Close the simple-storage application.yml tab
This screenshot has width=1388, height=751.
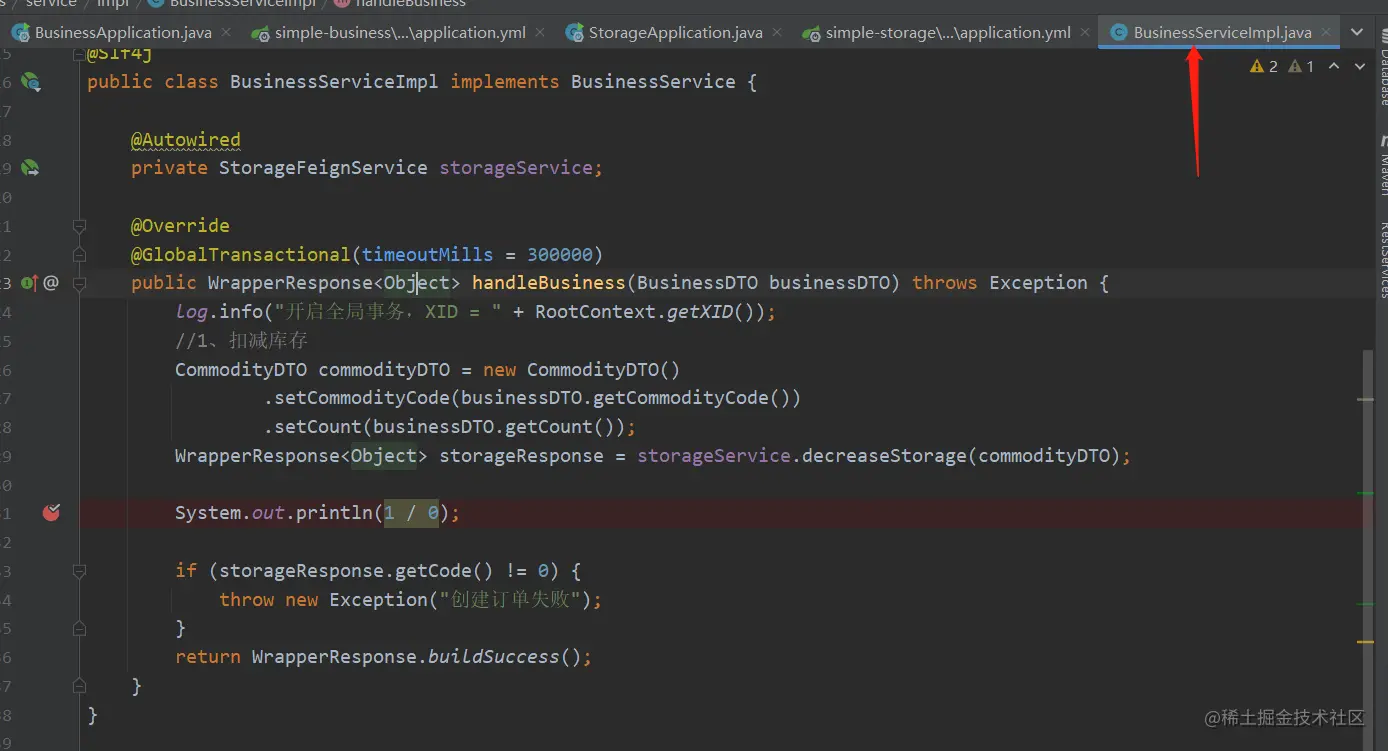pos(1086,32)
